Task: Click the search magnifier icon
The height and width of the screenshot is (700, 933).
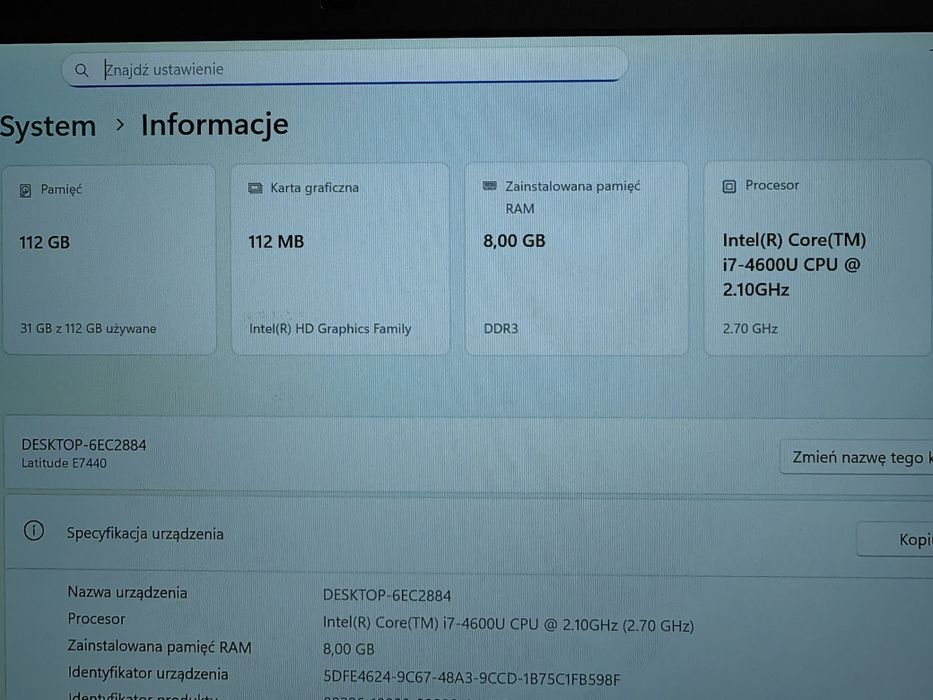Action: click(x=82, y=71)
